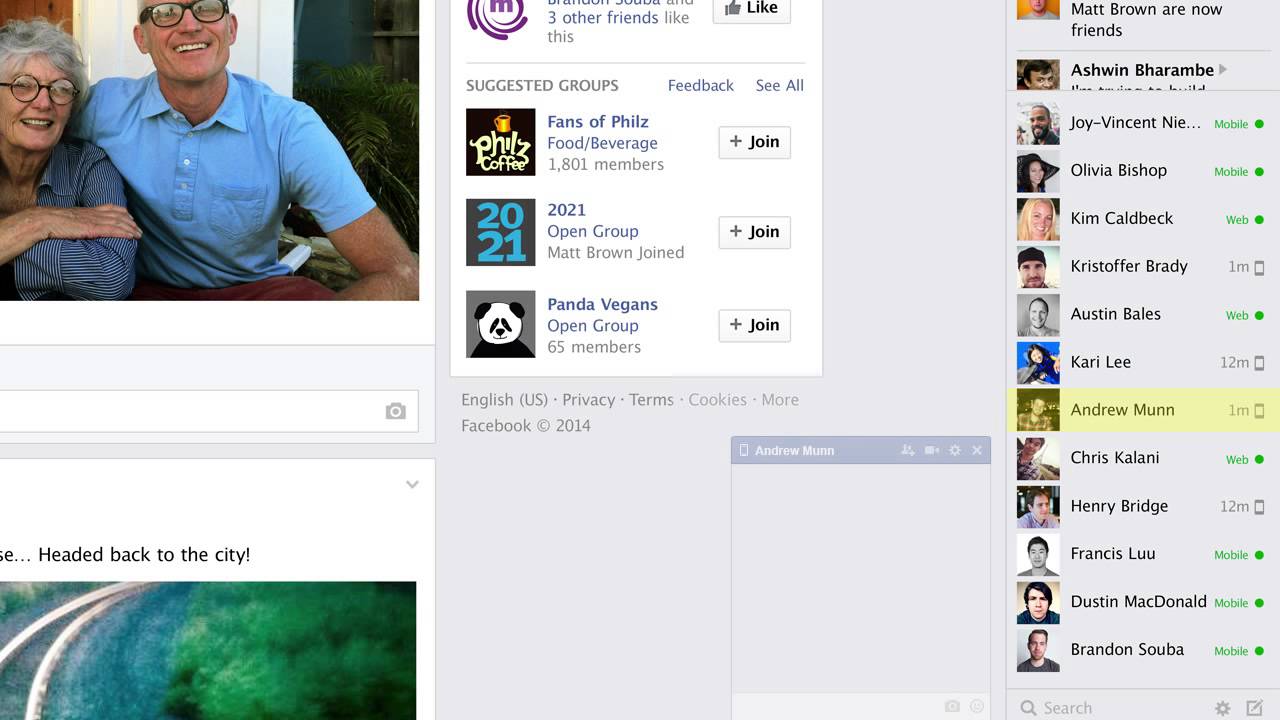Join Panda Vegans group
This screenshot has width=1280, height=720.
point(755,325)
